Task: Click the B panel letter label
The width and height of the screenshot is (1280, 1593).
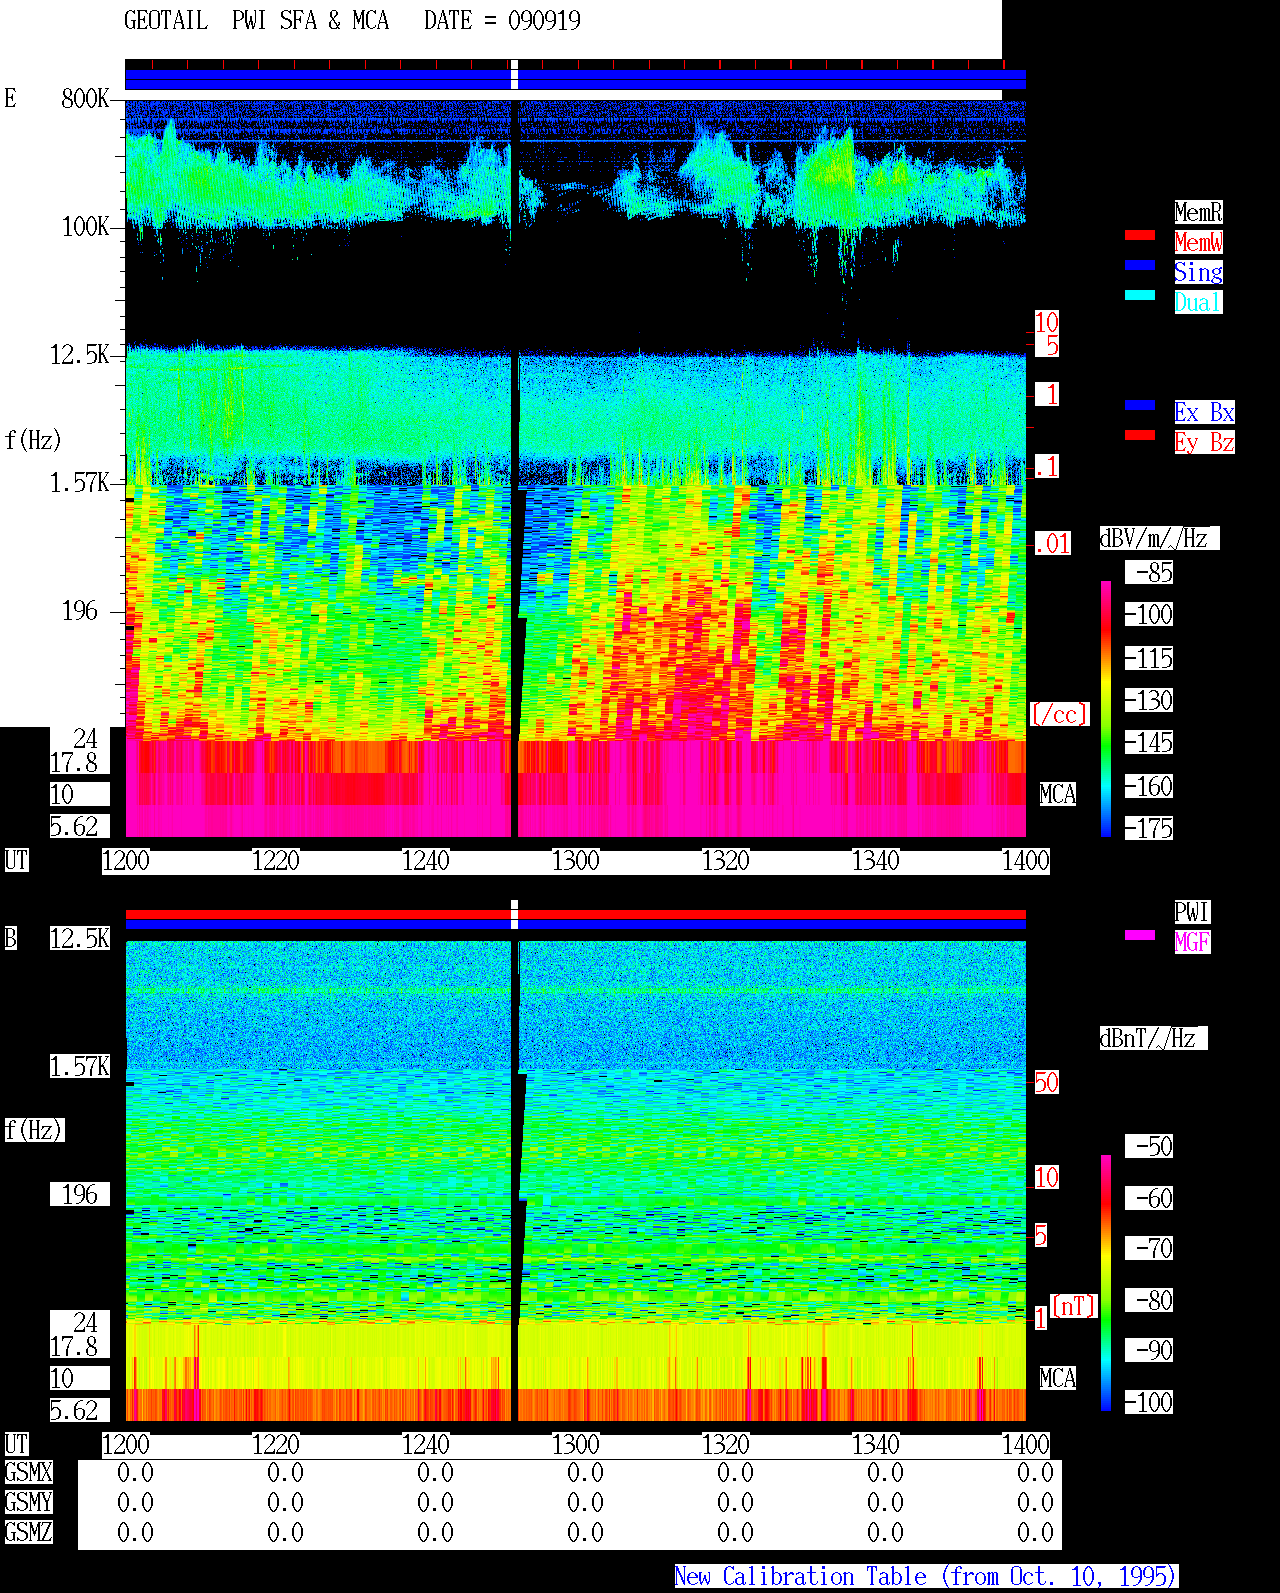Action: 10,938
